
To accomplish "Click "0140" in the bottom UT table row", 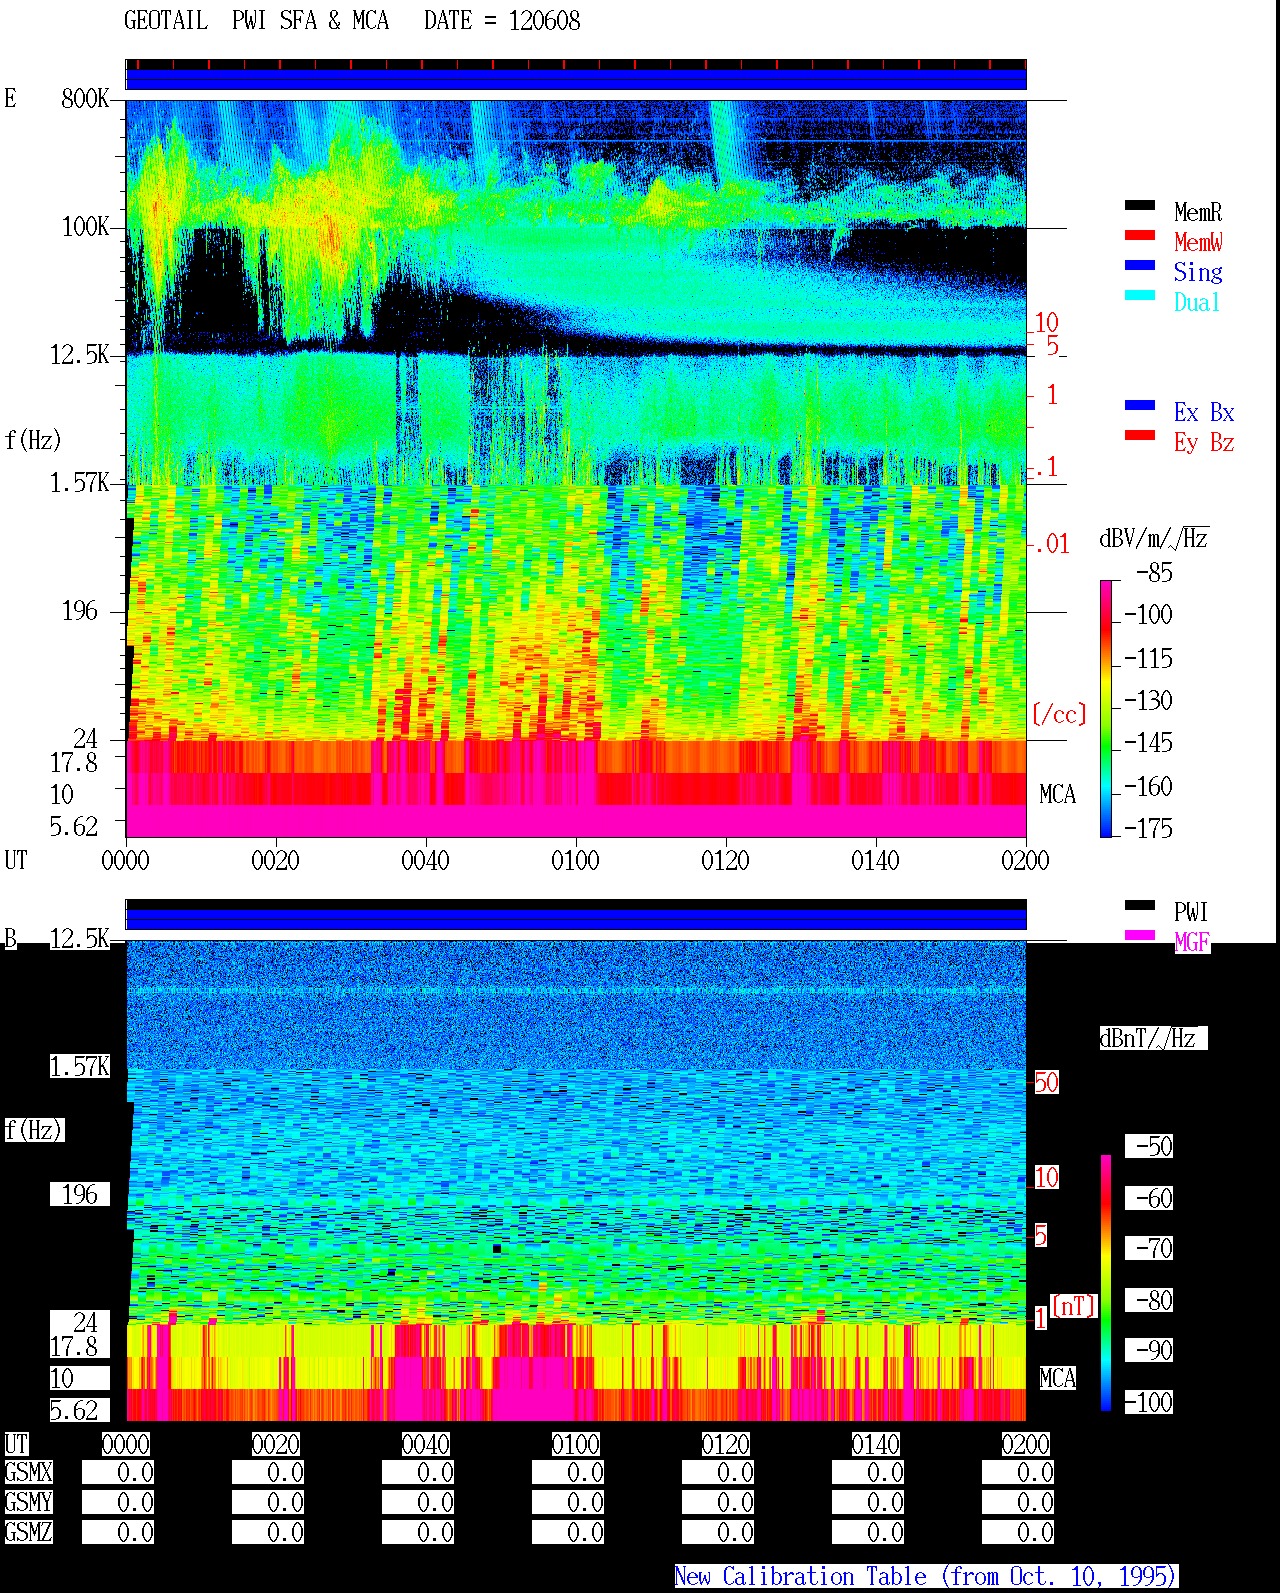I will pos(876,1444).
